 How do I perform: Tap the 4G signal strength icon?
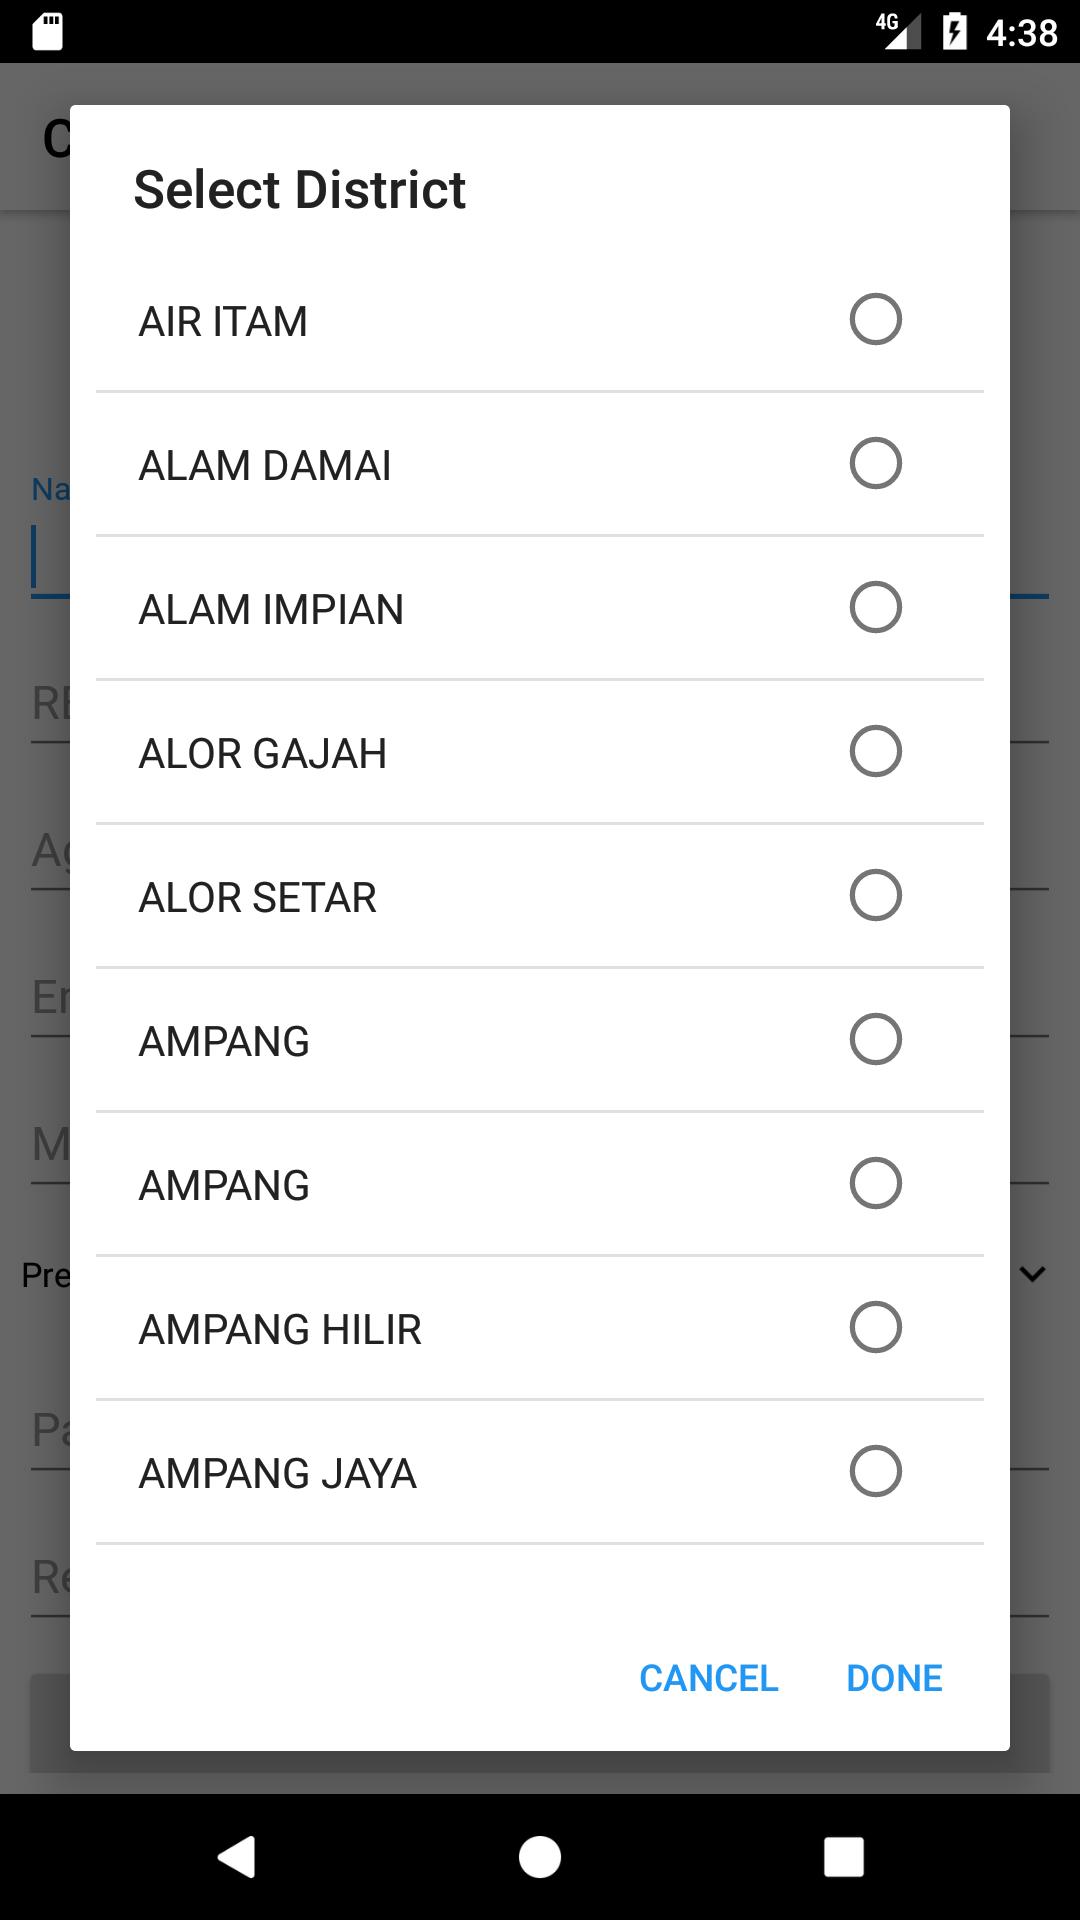(898, 31)
